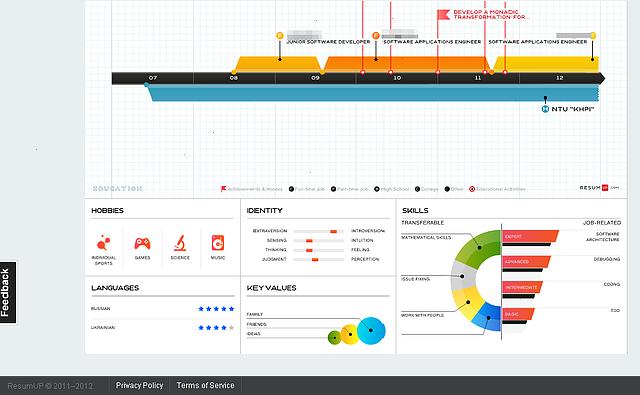Click the red achievement flag icon
The height and width of the screenshot is (395, 640).
[x=443, y=15]
